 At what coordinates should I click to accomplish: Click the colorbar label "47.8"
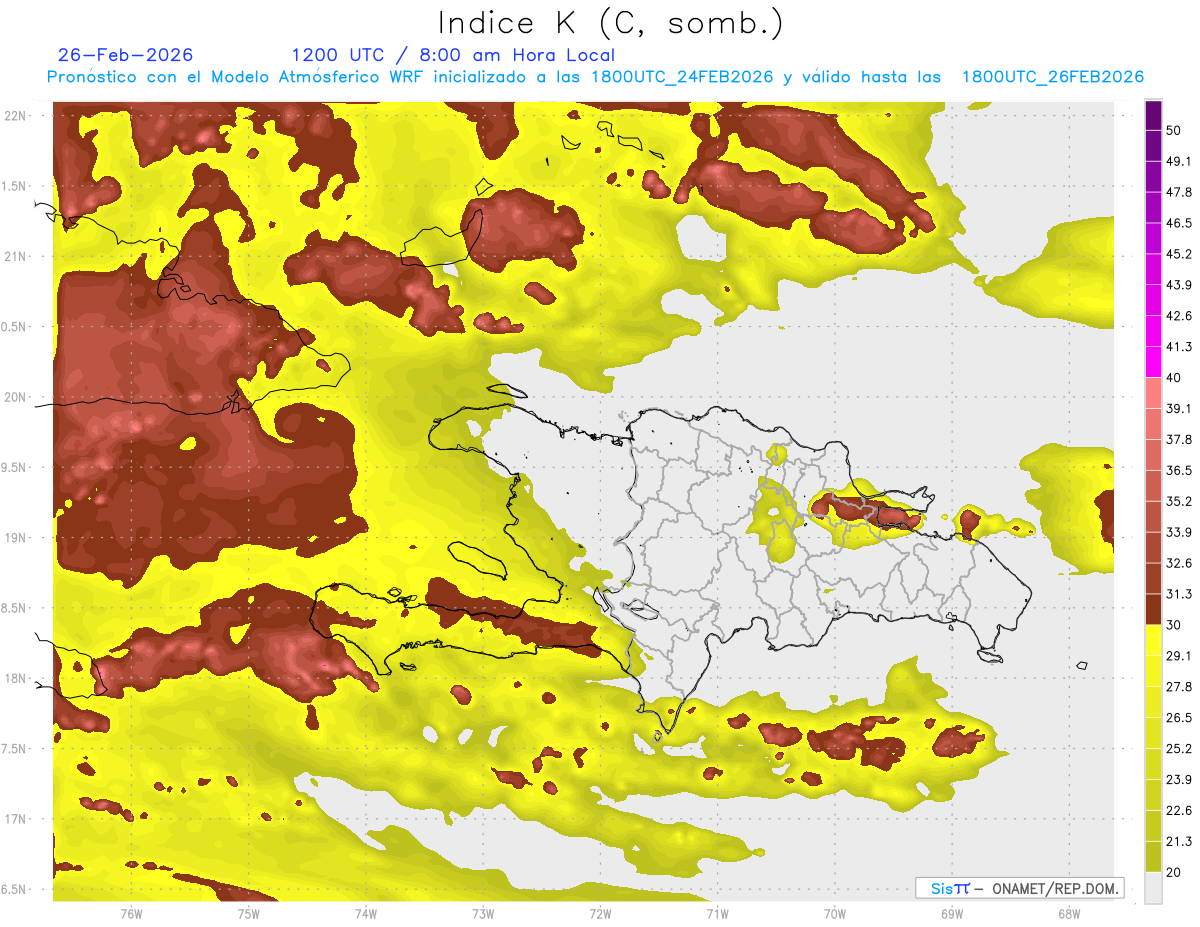(x=1179, y=192)
